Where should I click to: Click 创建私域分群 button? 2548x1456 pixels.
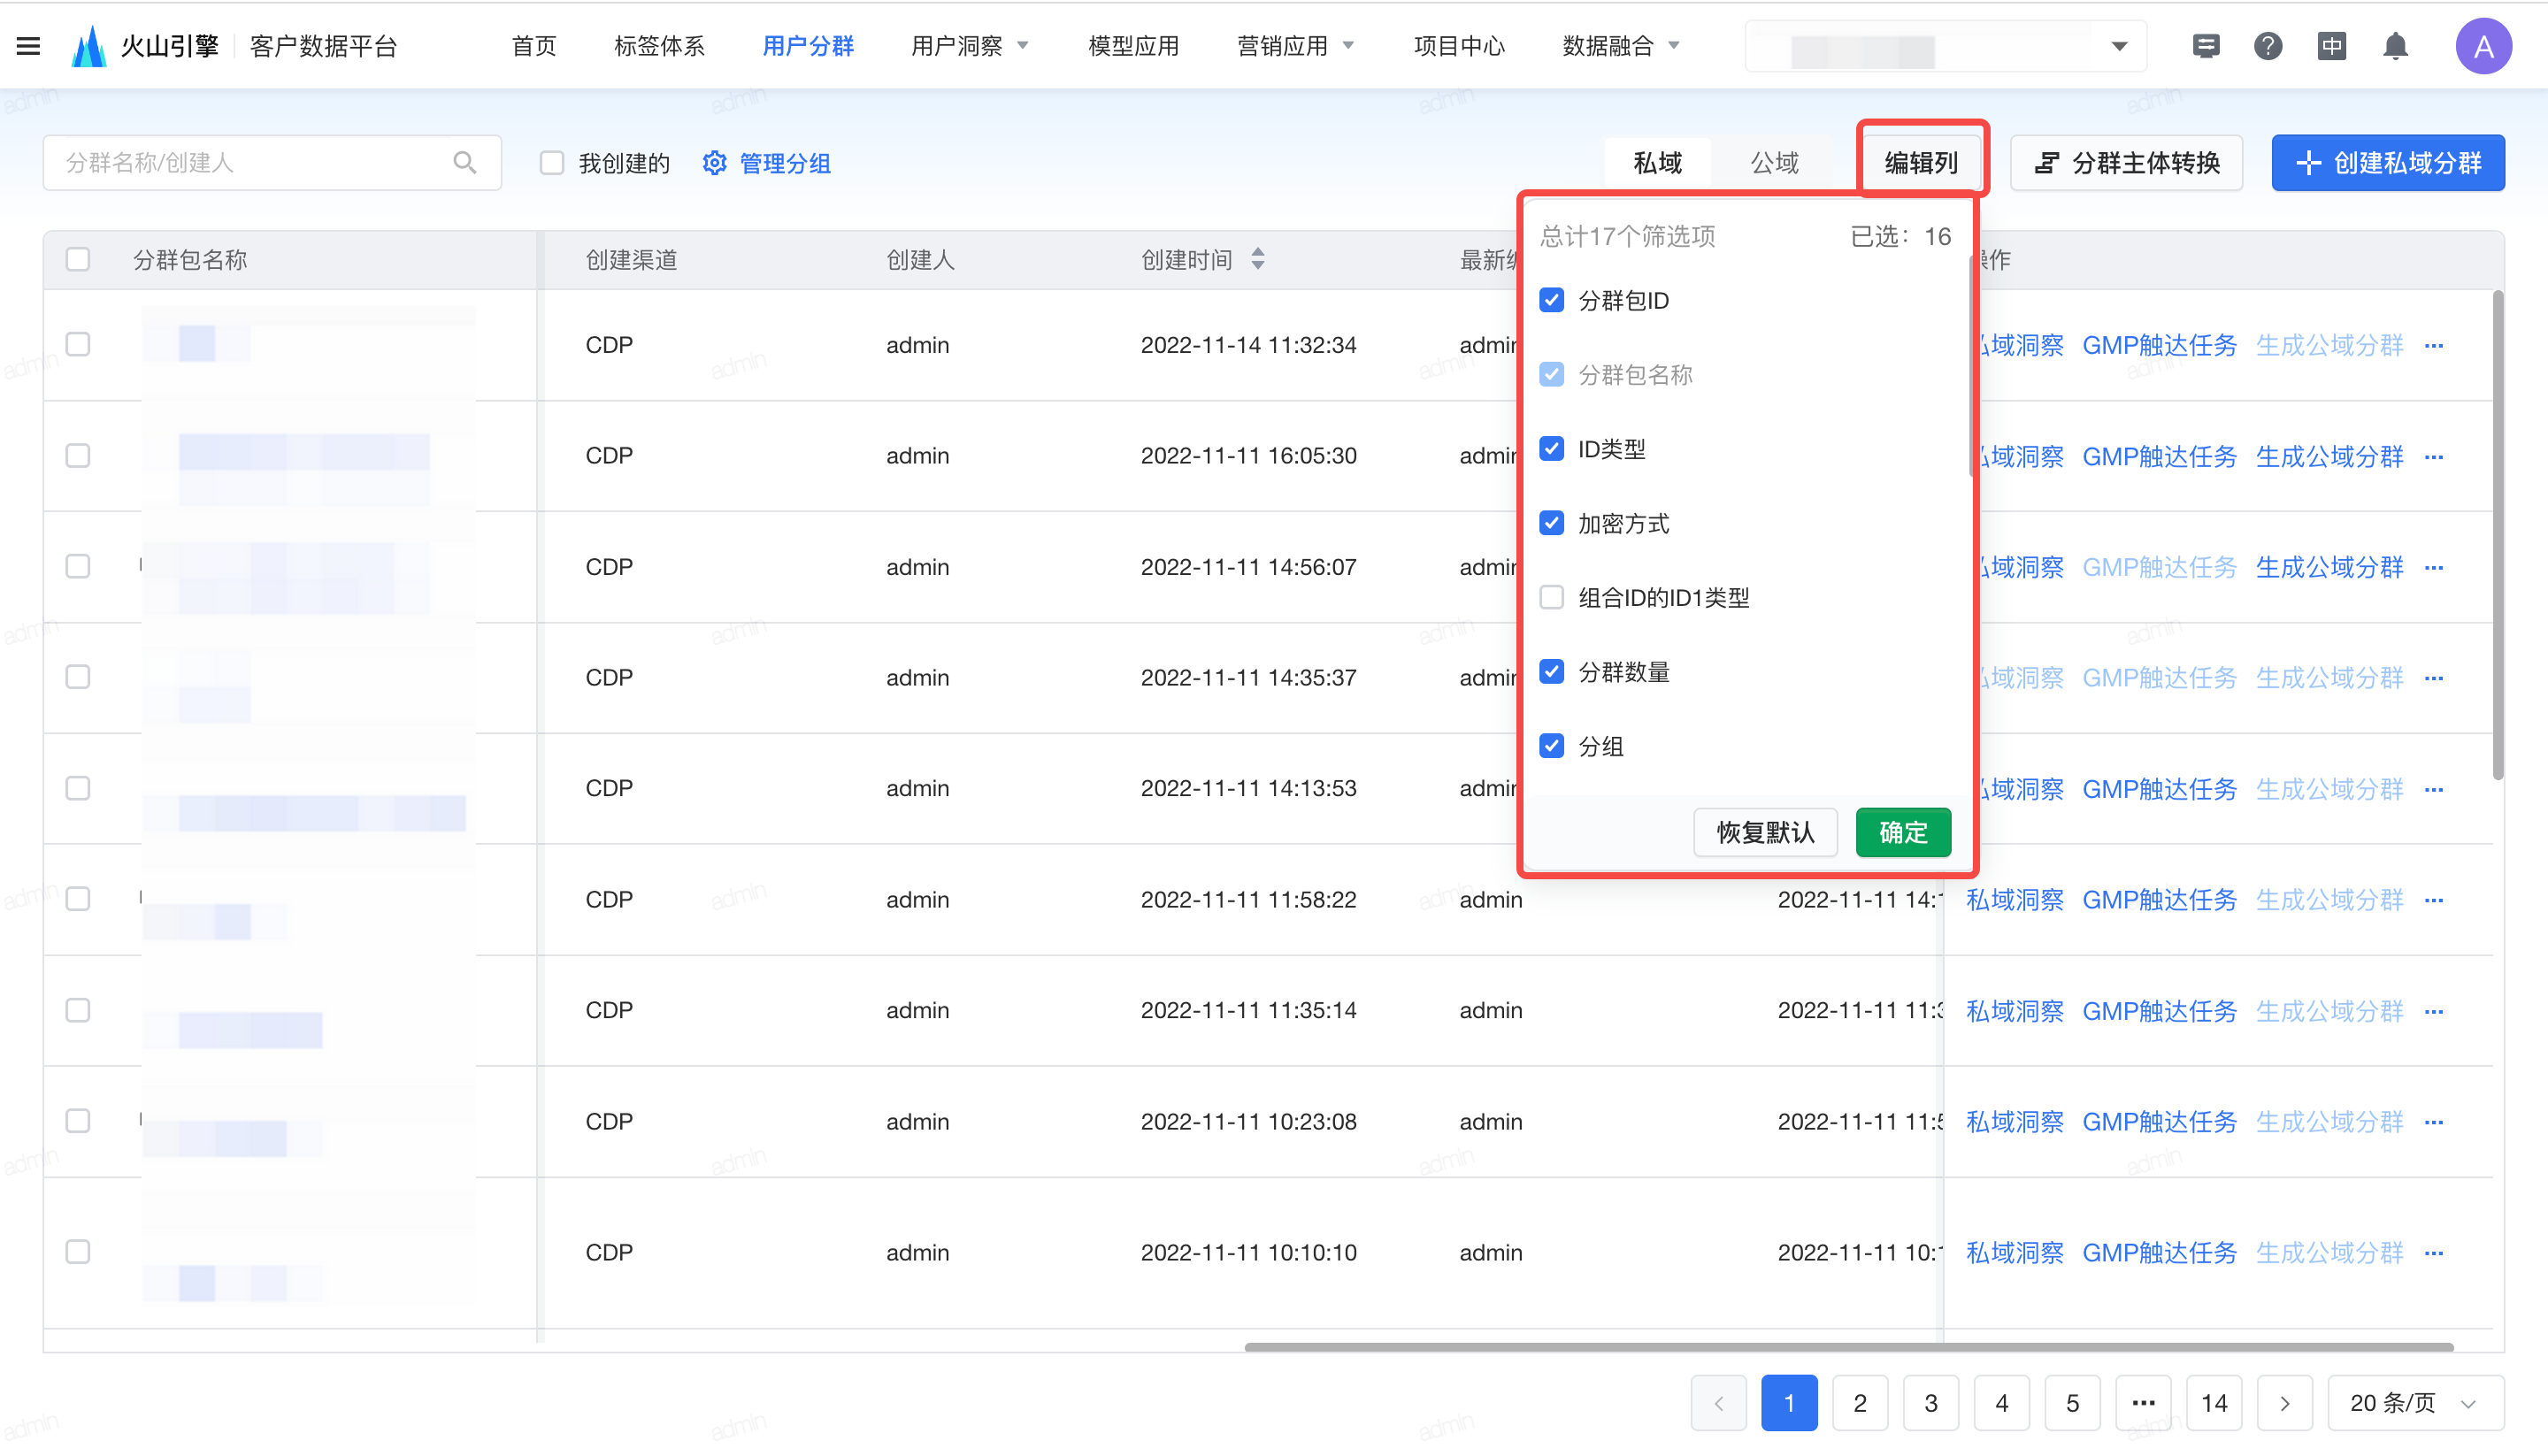[2388, 163]
